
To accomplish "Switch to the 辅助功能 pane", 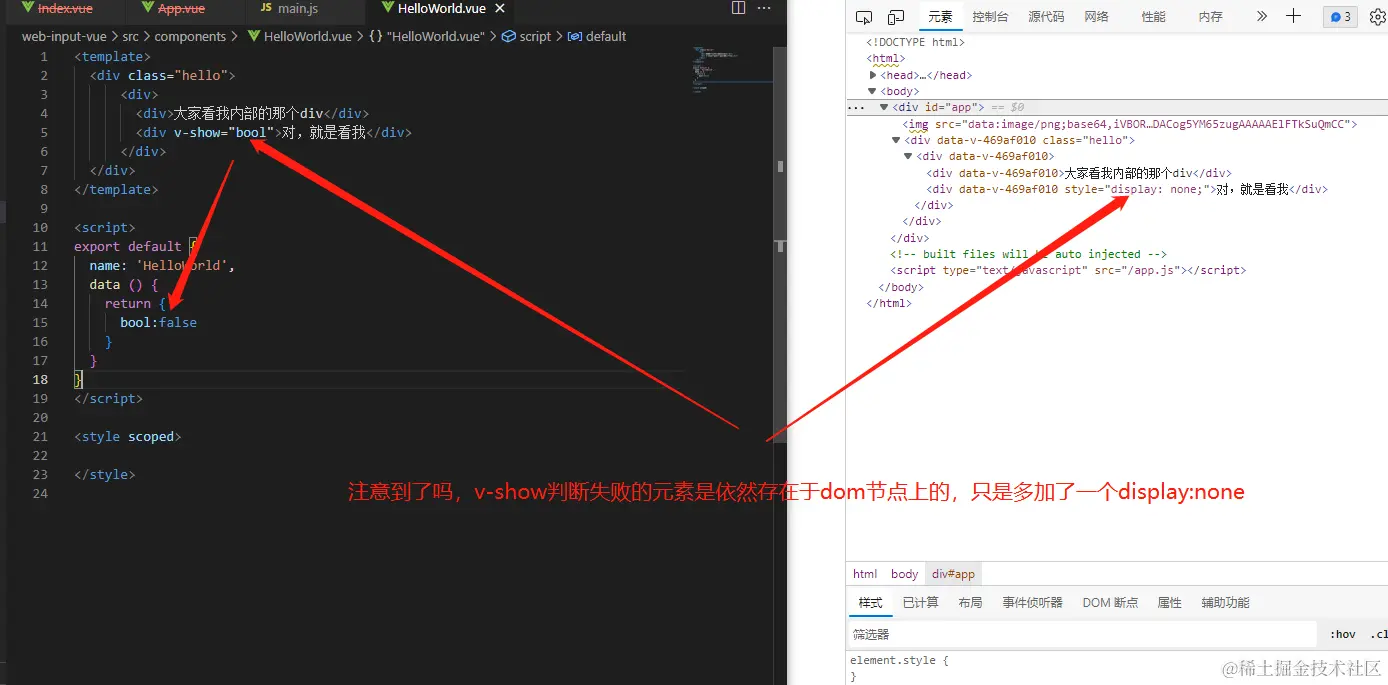I will click(x=1225, y=602).
